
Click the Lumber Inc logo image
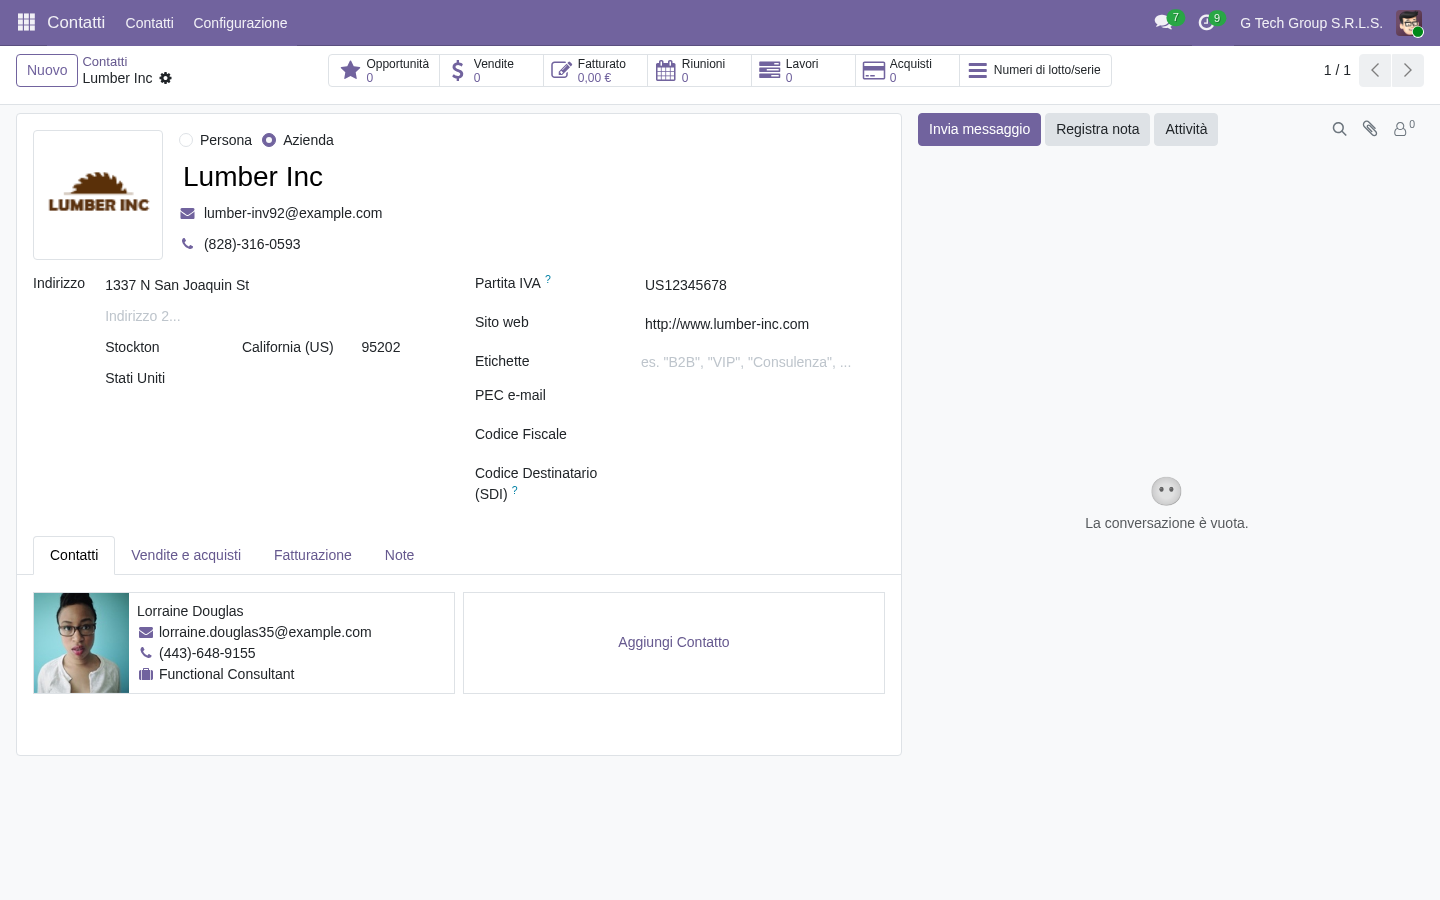click(x=98, y=195)
